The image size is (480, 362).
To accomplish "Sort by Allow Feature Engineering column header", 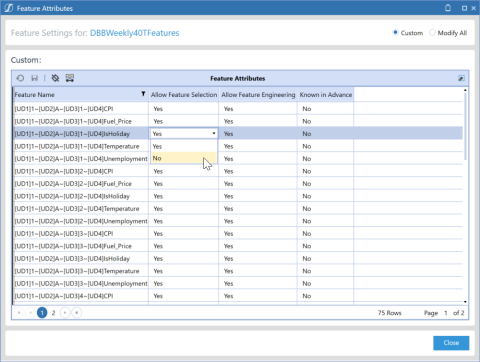I will 258,94.
